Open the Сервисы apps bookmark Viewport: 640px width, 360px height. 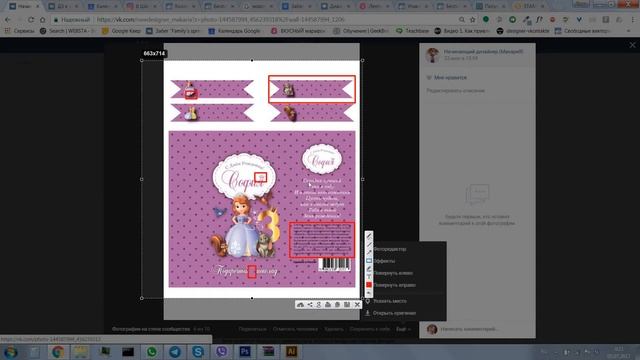[x=20, y=31]
